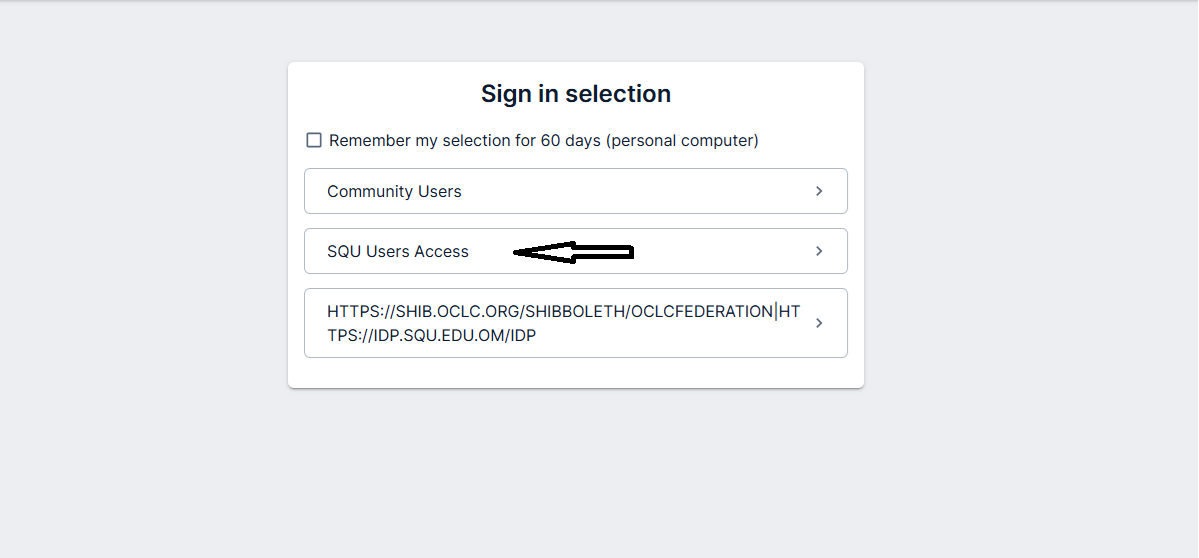This screenshot has width=1199, height=558.
Task: Click the "Sign in selection" heading
Action: point(575,94)
